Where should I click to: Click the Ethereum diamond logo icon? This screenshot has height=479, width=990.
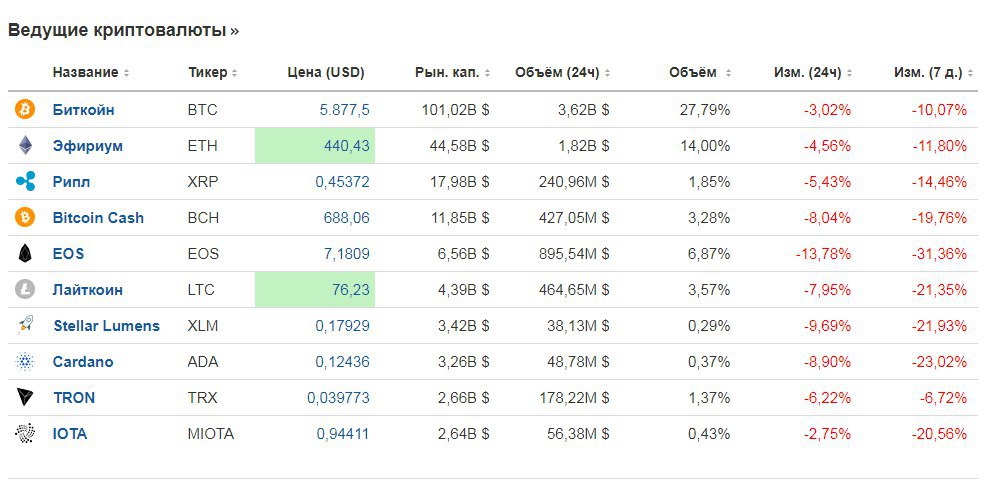25,146
